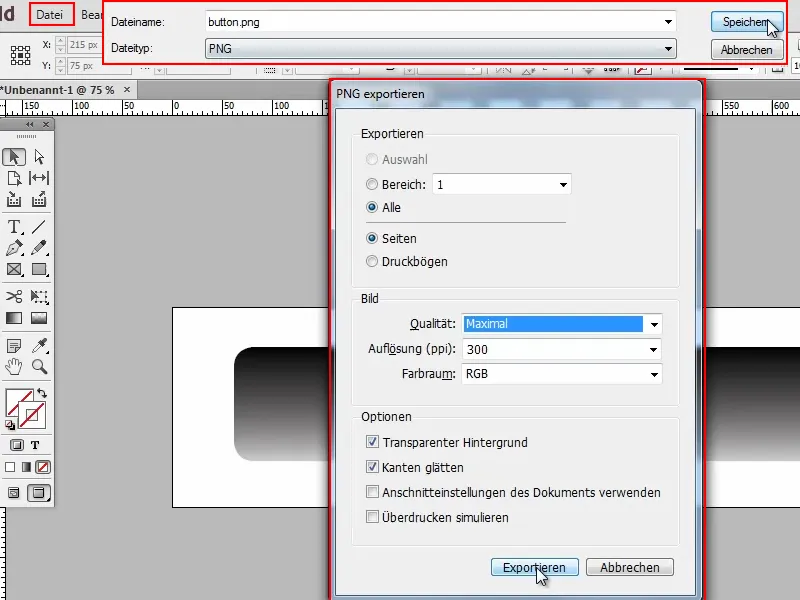Open the Qualität dropdown
This screenshot has height=600, width=800.
click(x=562, y=324)
